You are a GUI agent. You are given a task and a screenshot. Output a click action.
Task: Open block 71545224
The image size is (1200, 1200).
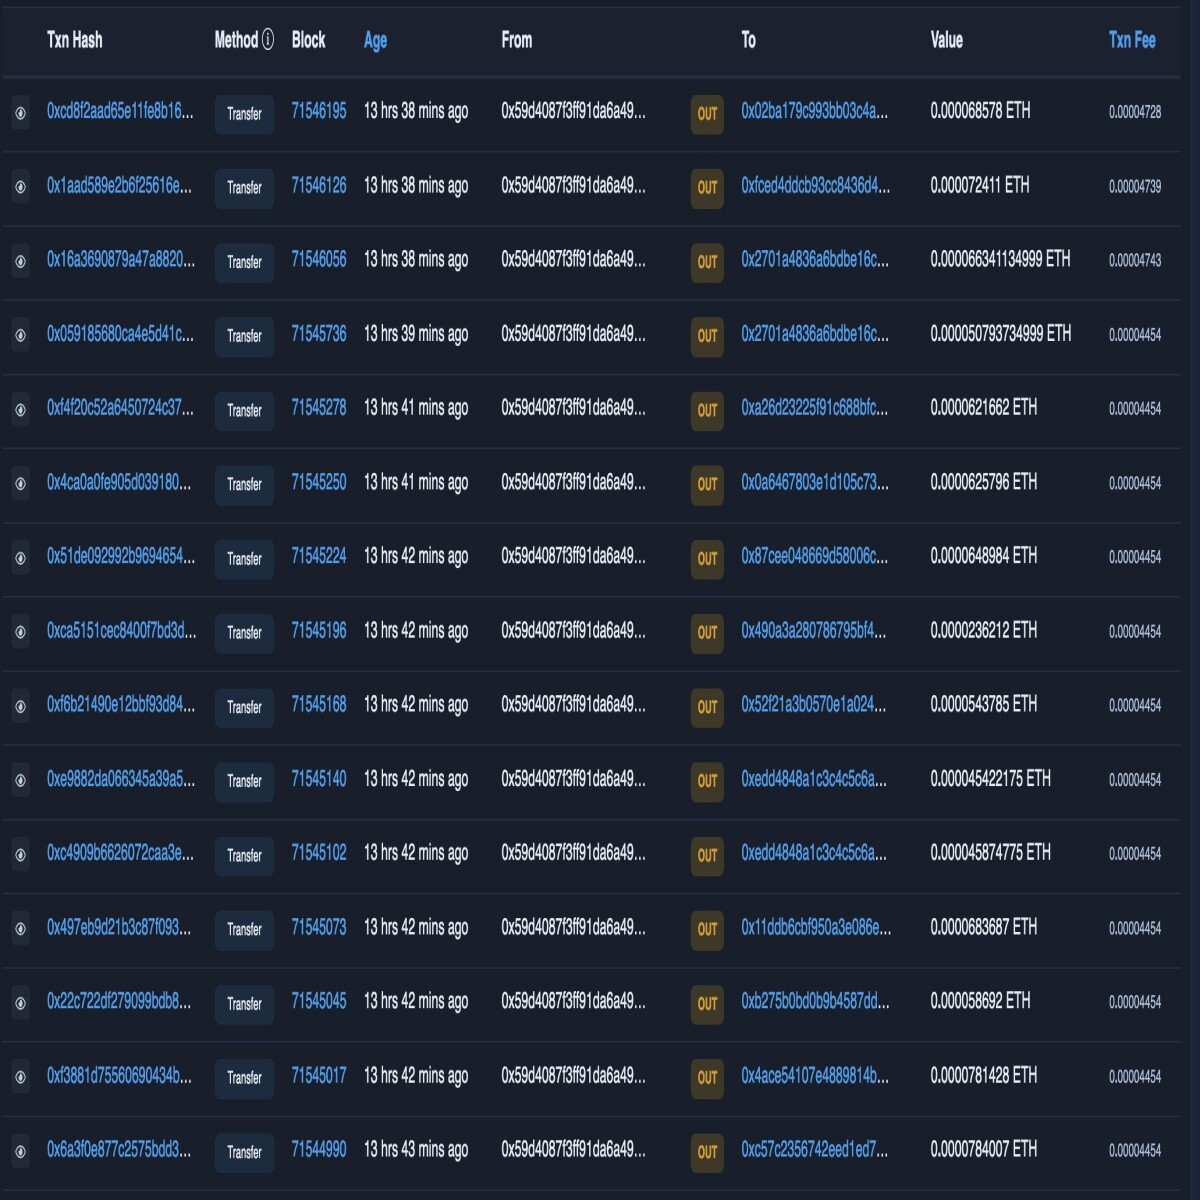coord(319,556)
